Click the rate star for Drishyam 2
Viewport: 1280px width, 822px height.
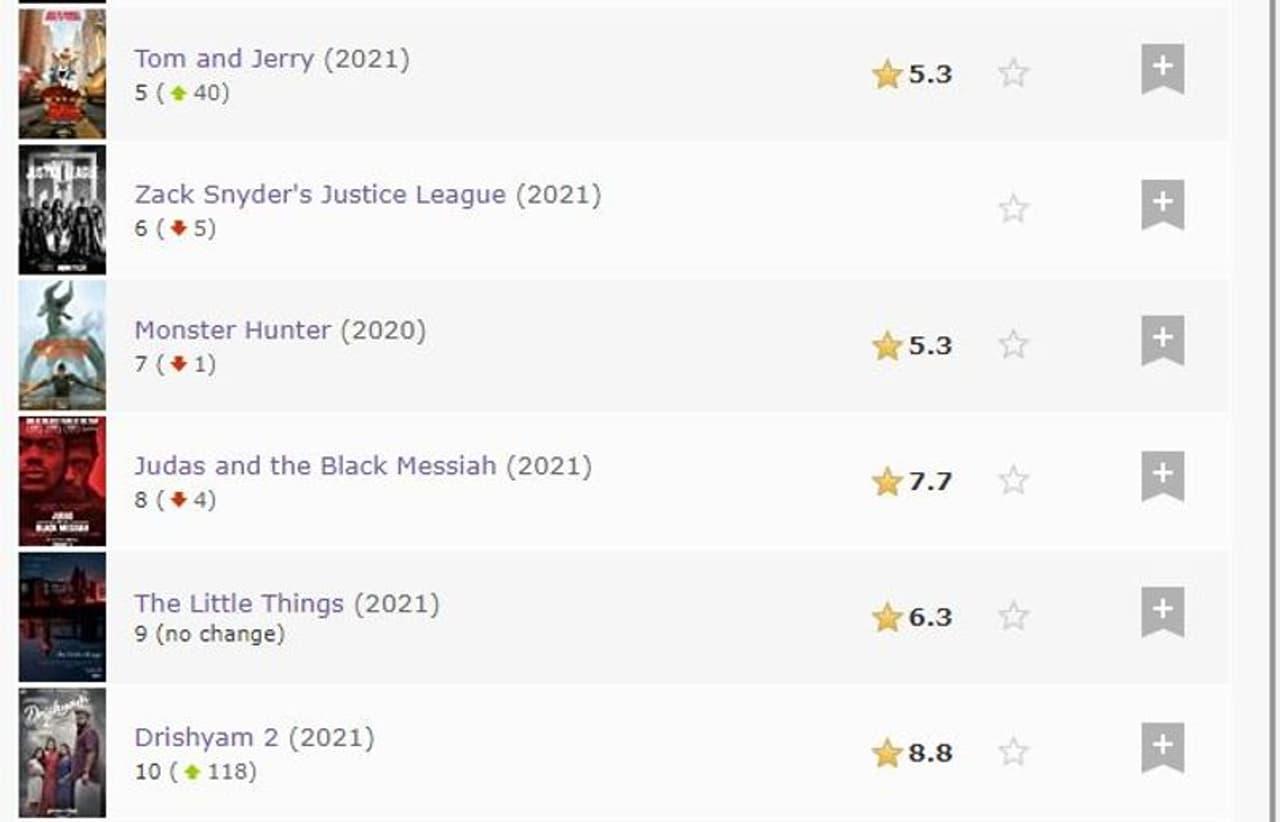coord(1013,752)
